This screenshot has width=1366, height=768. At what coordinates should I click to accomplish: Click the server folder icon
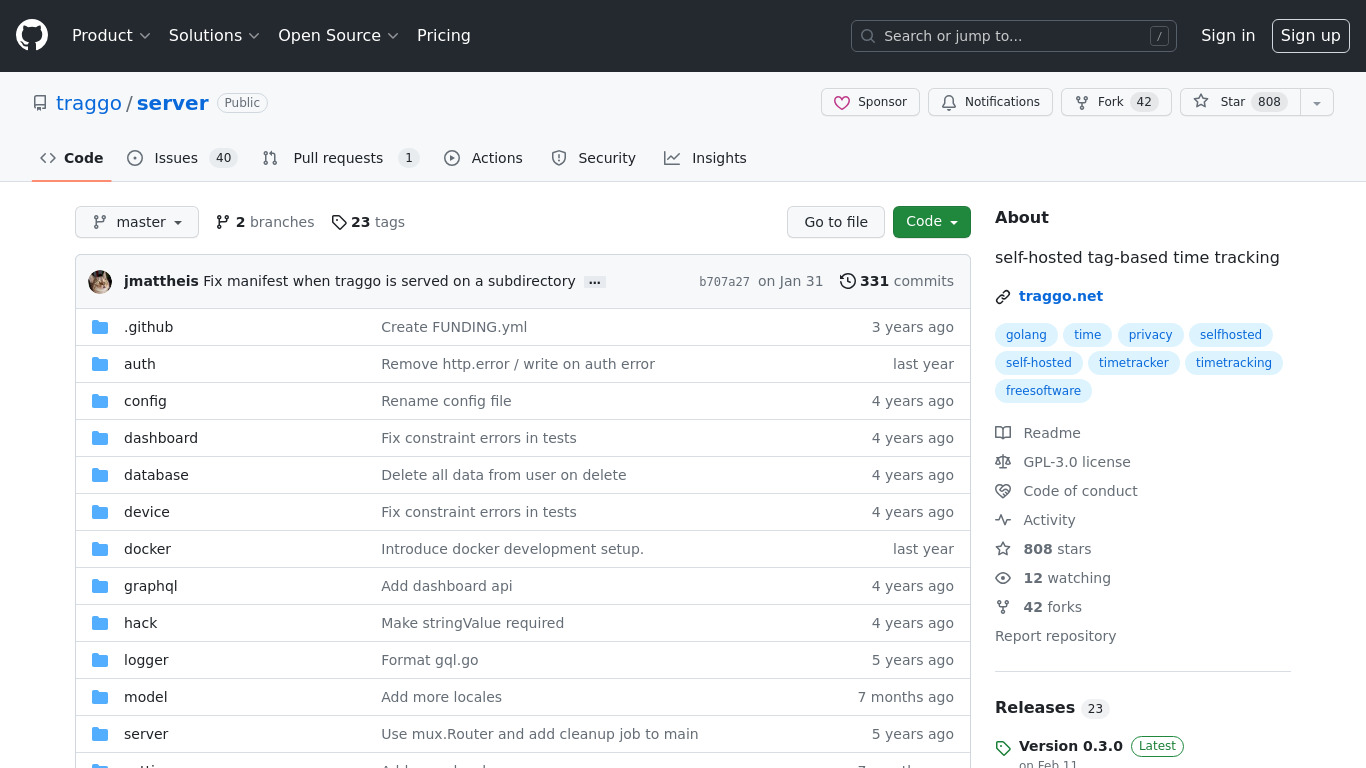coord(100,734)
